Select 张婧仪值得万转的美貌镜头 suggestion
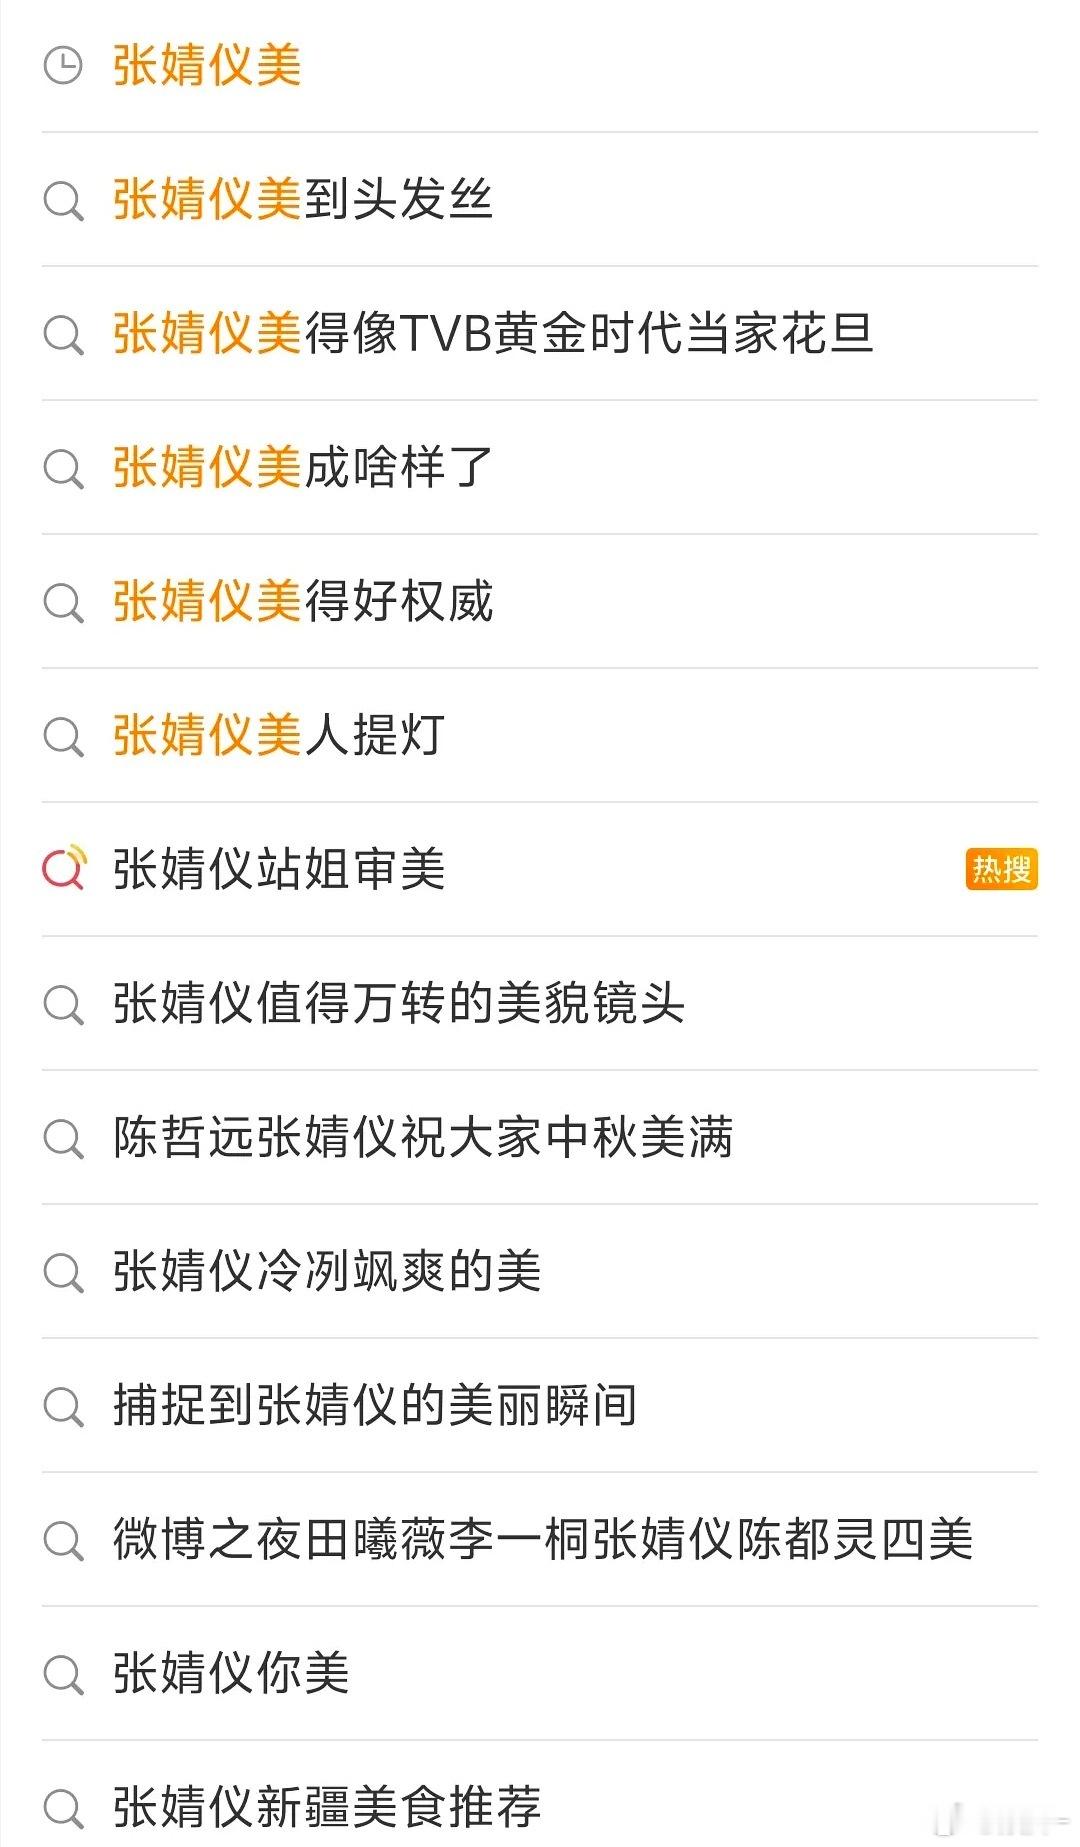The width and height of the screenshot is (1080, 1847). point(540,1003)
